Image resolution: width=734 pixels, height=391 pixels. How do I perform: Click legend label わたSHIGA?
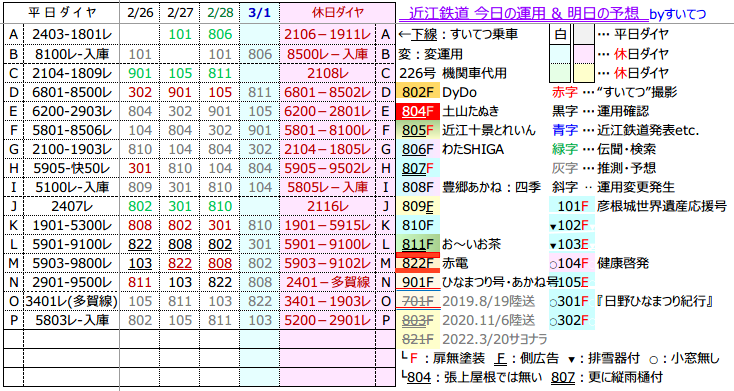pyautogui.click(x=473, y=149)
